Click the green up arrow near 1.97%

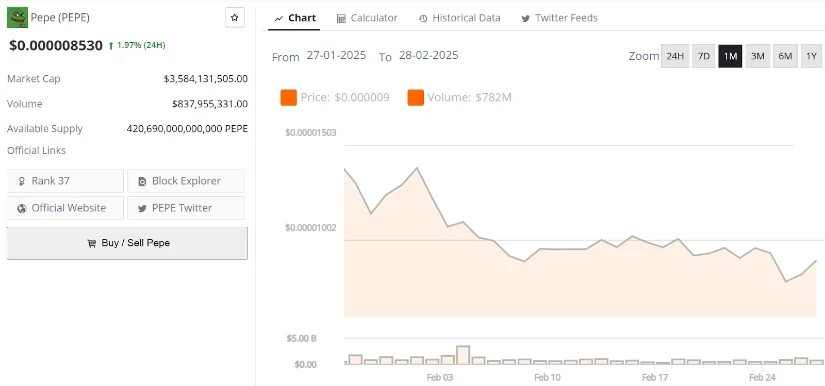coord(110,46)
